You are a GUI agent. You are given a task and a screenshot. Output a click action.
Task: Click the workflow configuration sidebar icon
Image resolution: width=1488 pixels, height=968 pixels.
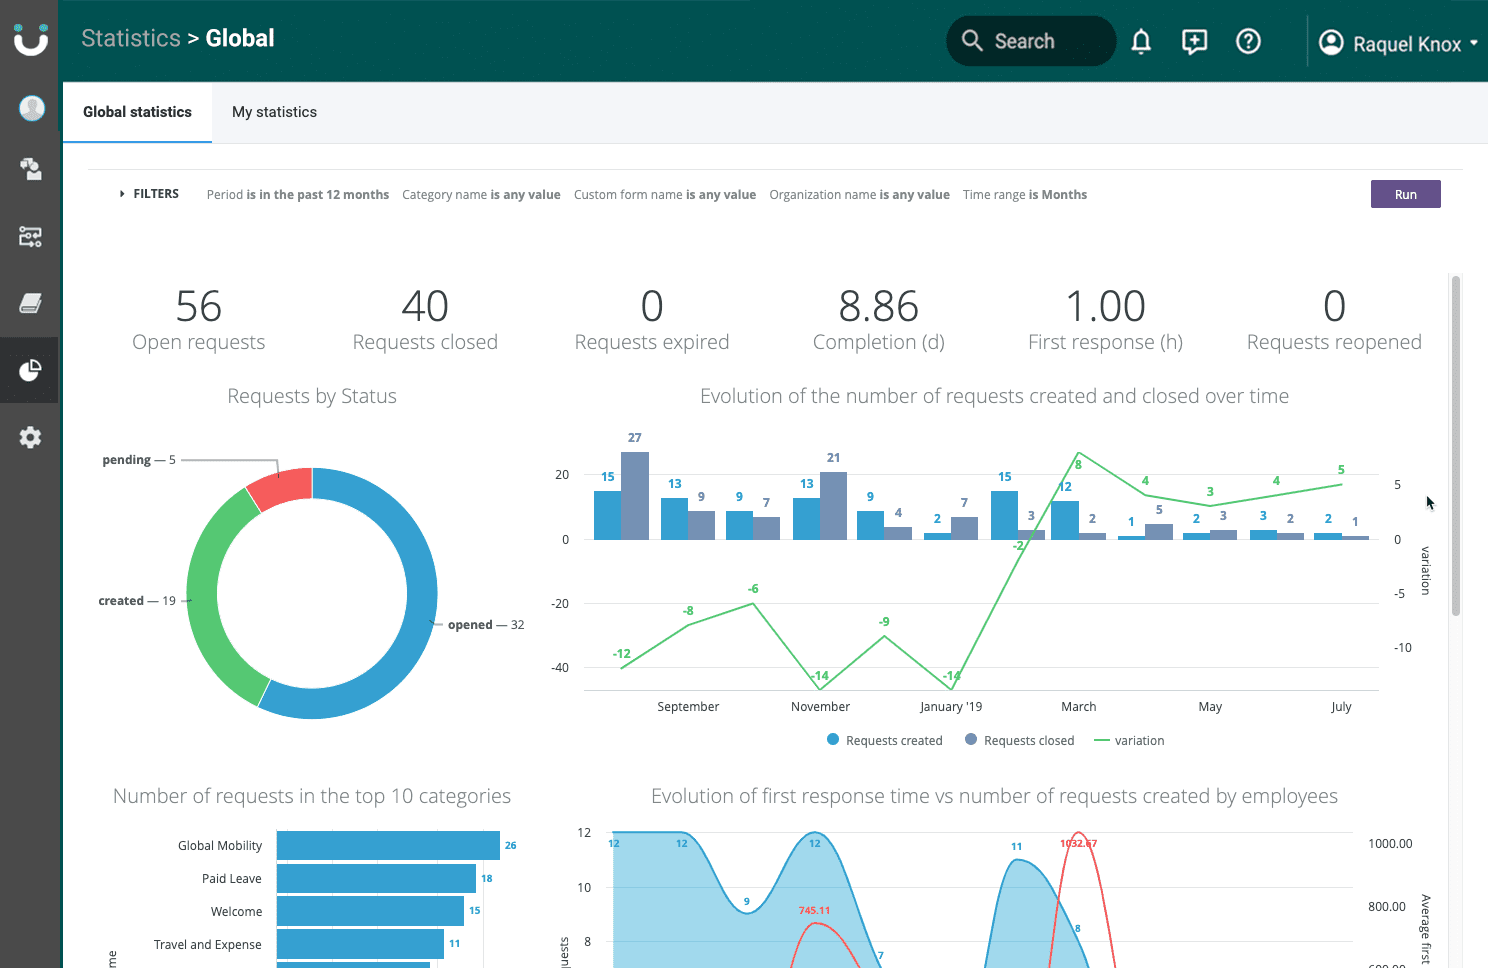[30, 236]
